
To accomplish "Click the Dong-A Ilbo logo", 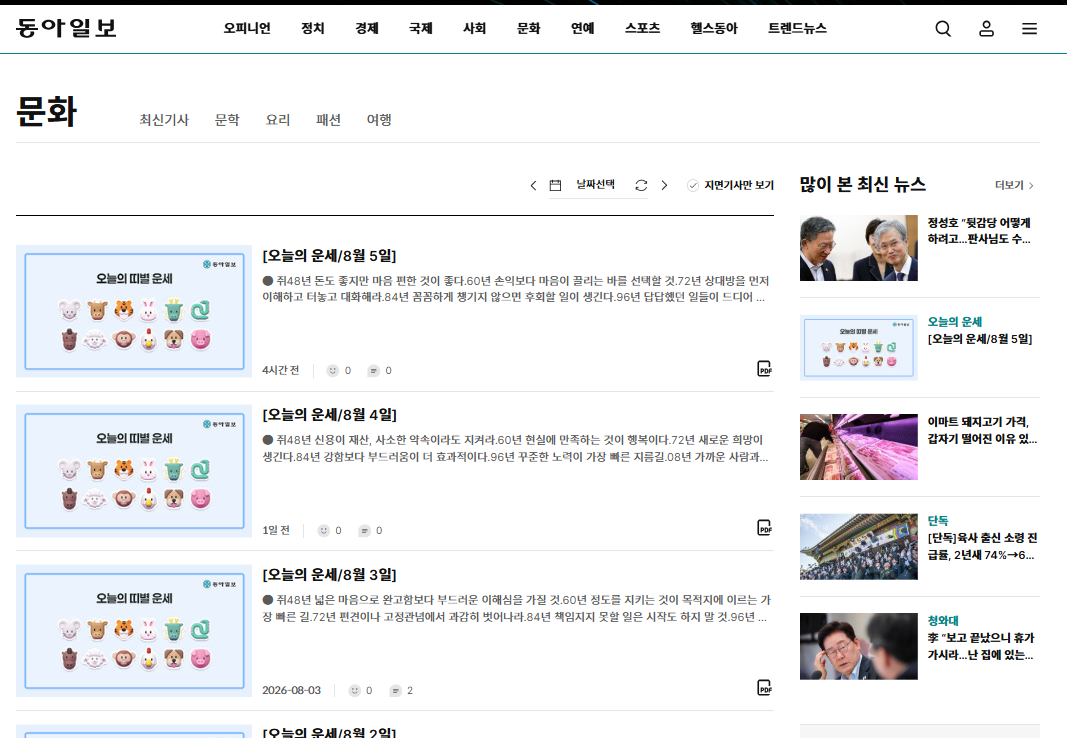I will [67, 28].
